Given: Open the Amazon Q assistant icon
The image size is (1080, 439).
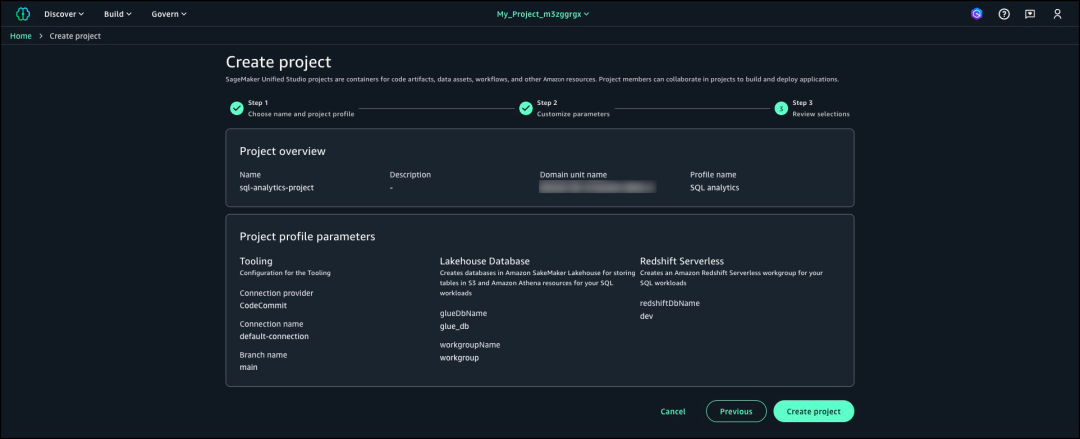Looking at the screenshot, I should [977, 14].
